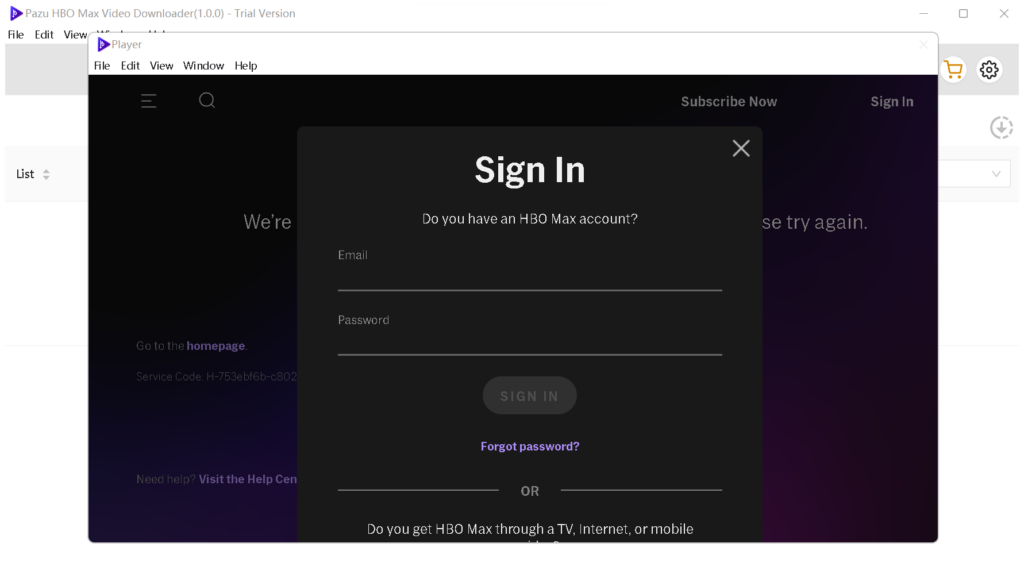1024x574 pixels.
Task: Open the hamburger navigation menu icon
Action: click(x=148, y=101)
